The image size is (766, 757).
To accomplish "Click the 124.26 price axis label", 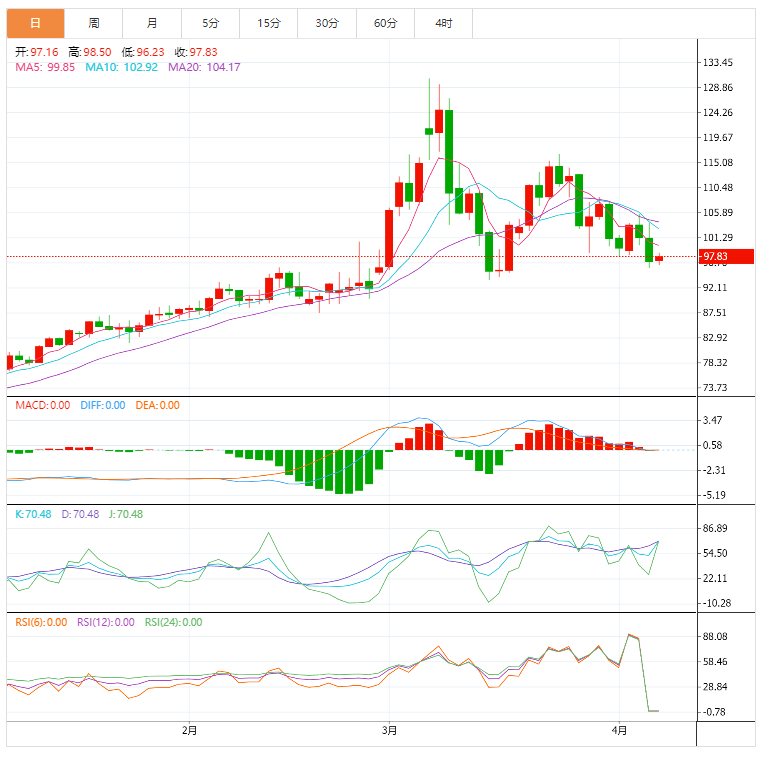I will (718, 113).
